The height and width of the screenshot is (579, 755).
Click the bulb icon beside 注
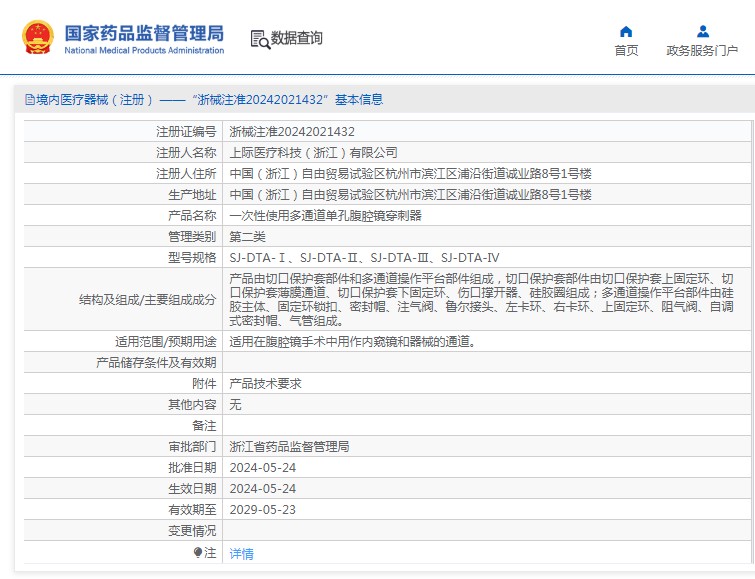(x=197, y=552)
